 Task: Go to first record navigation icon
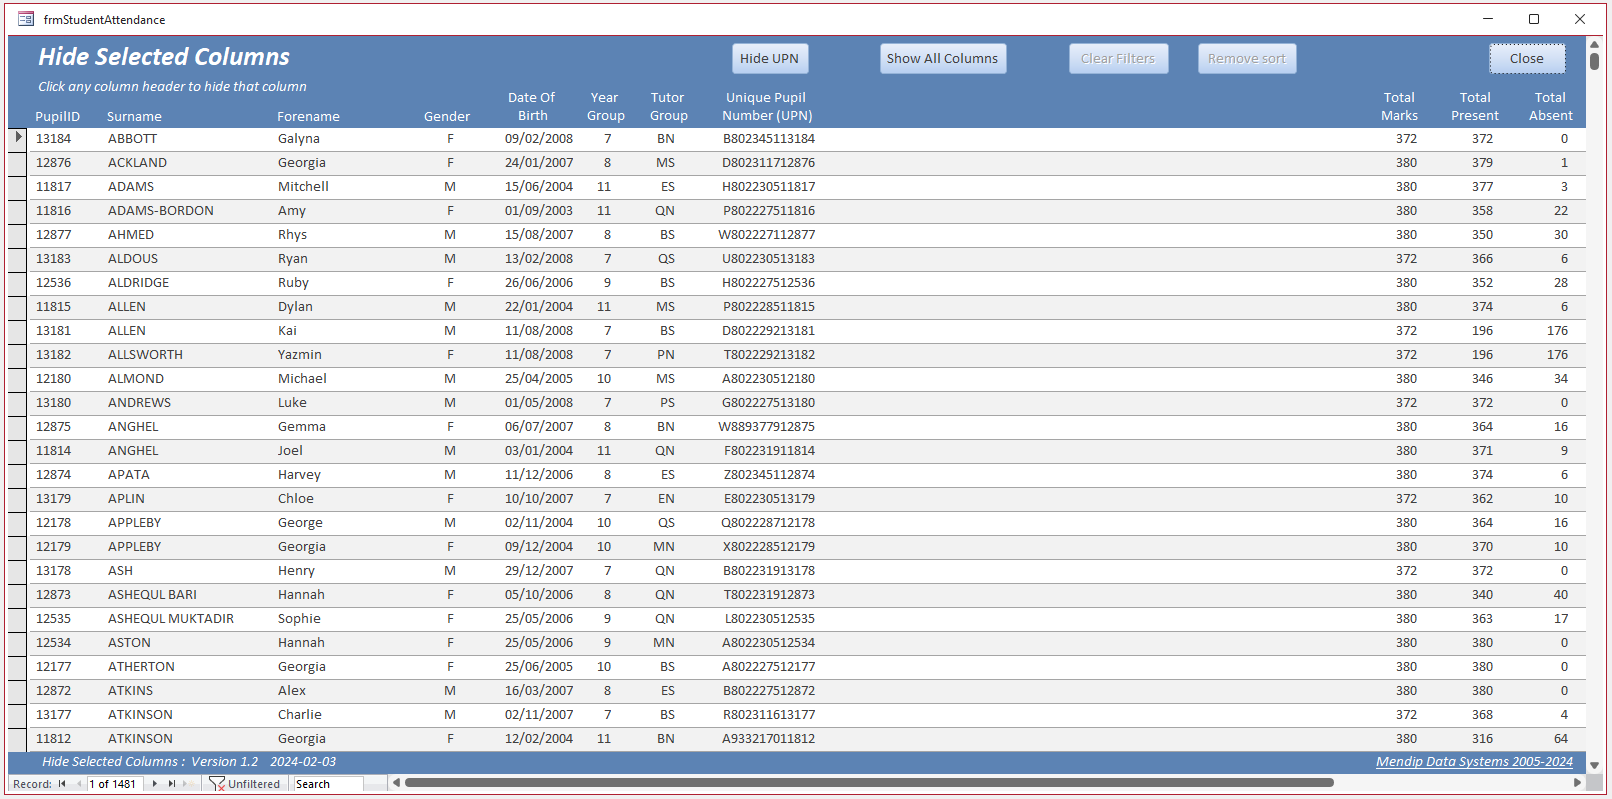pyautogui.click(x=62, y=784)
